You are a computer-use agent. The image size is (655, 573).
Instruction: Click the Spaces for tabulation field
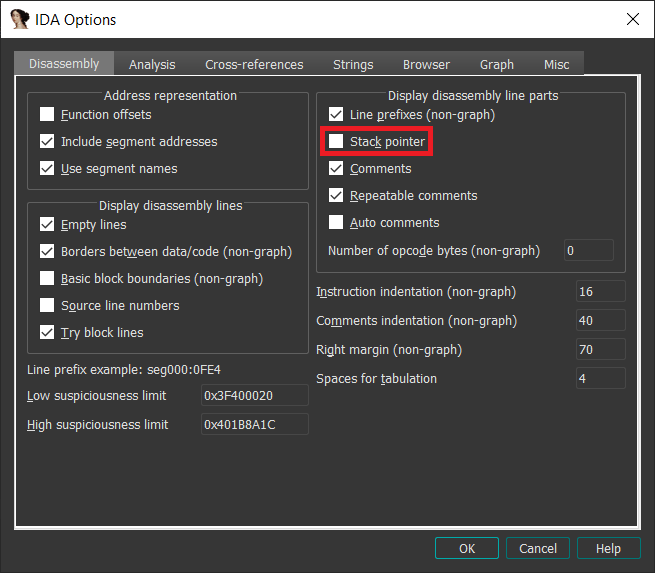coord(601,378)
